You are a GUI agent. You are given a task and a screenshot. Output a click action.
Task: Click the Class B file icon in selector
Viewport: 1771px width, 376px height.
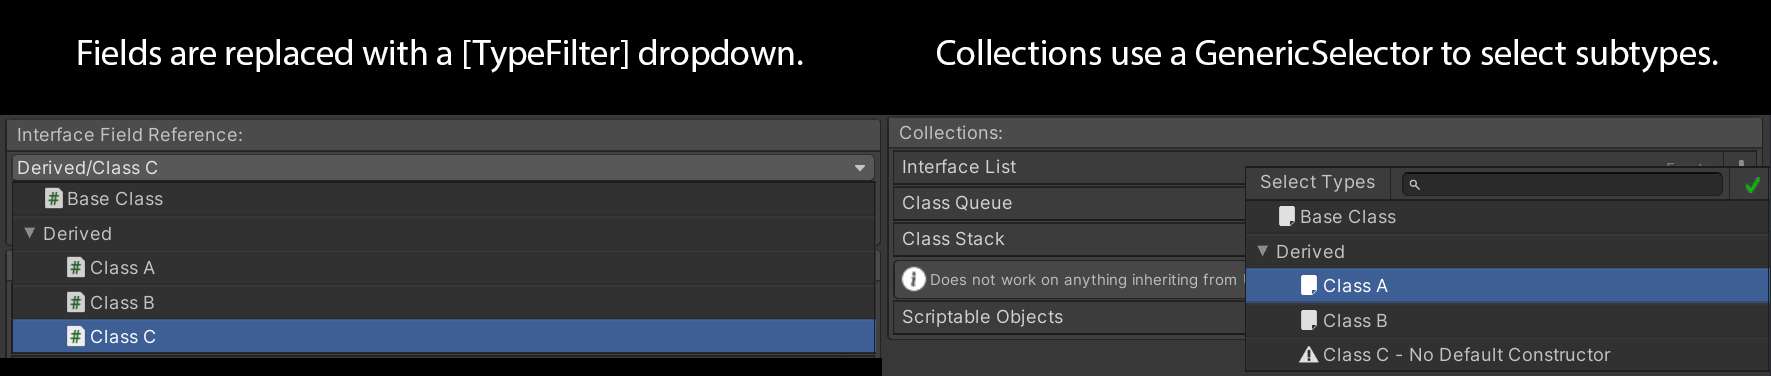point(1309,320)
